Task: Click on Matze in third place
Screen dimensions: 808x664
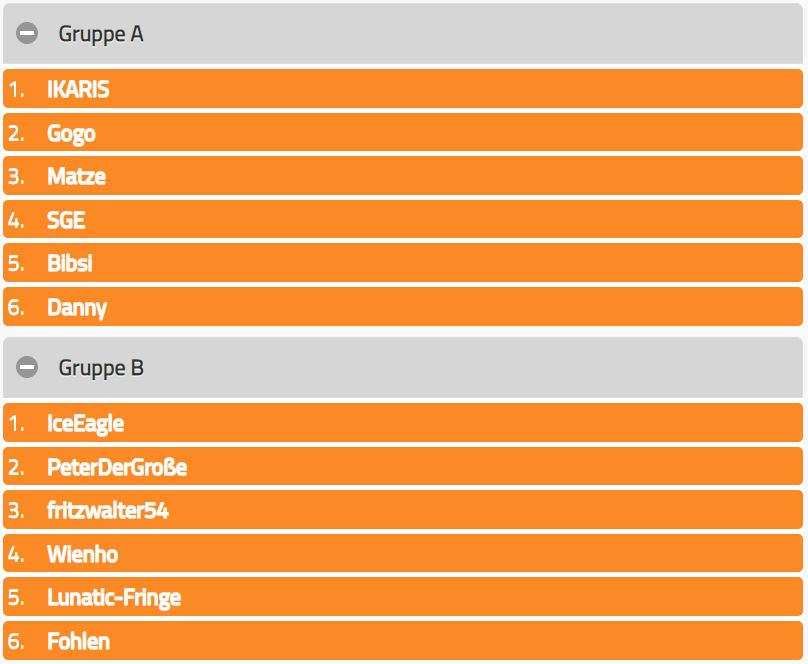Action: point(76,177)
